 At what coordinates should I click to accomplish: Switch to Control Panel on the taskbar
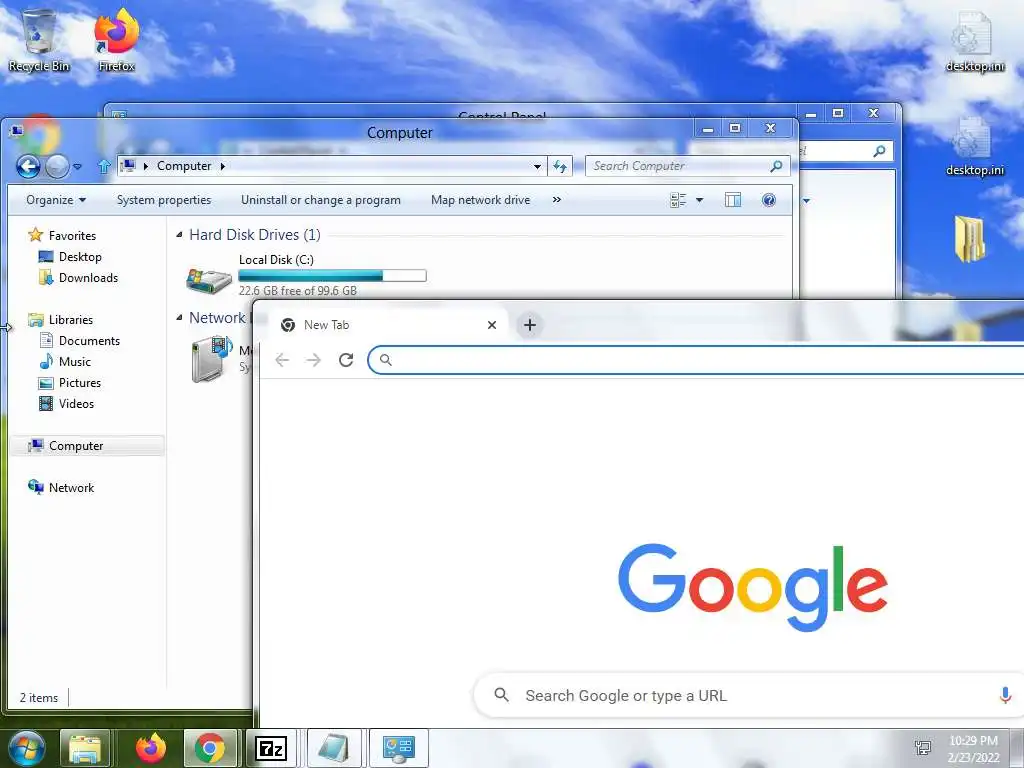(399, 748)
